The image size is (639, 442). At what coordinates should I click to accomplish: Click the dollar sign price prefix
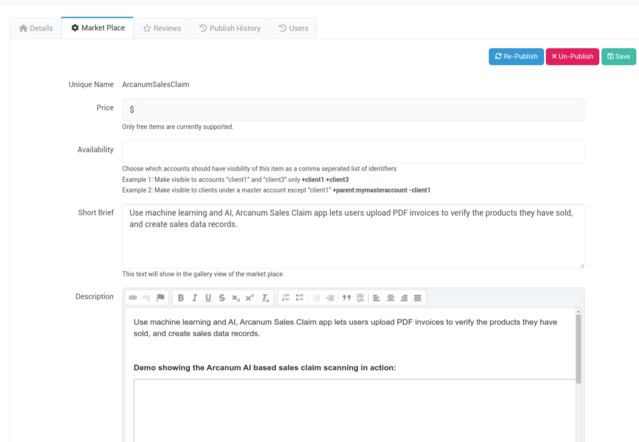click(132, 110)
